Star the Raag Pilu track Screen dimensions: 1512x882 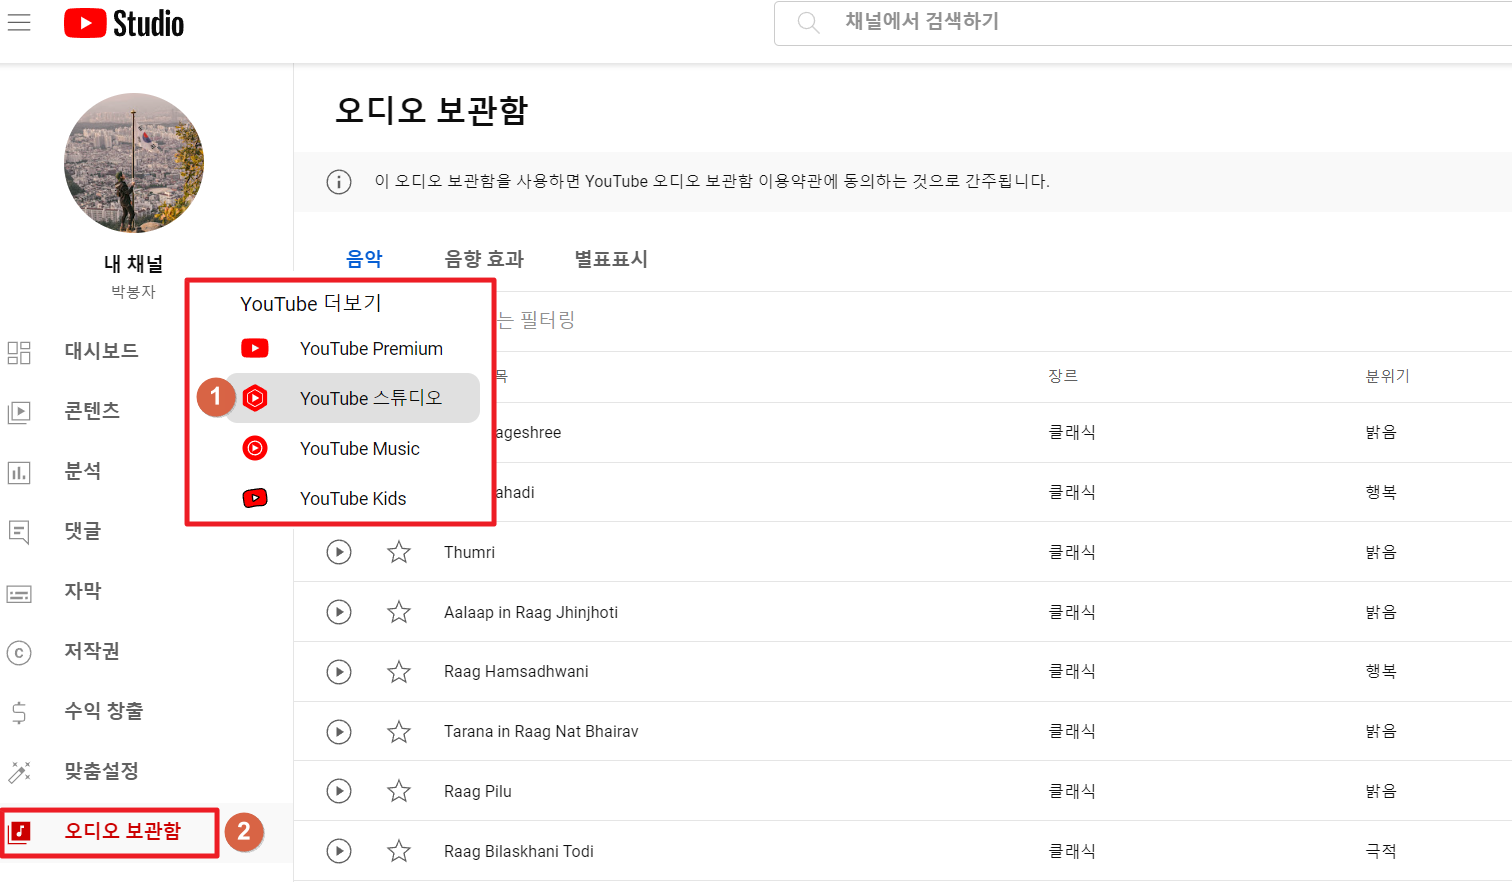pos(399,791)
